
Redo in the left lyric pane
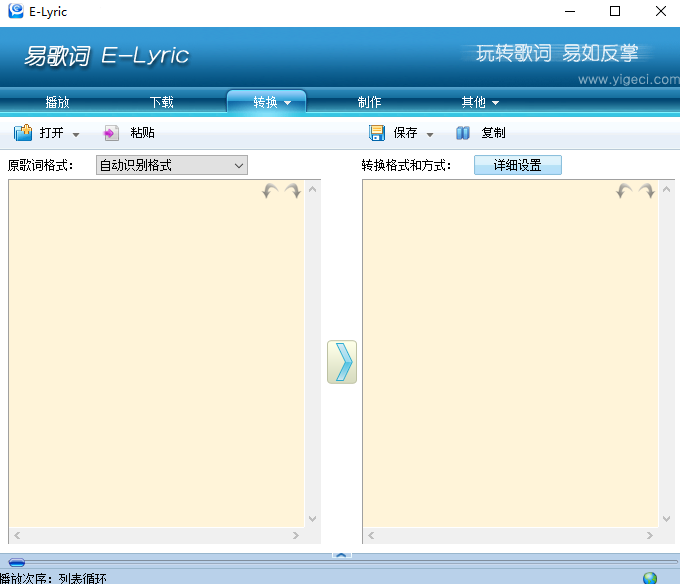pos(293,190)
